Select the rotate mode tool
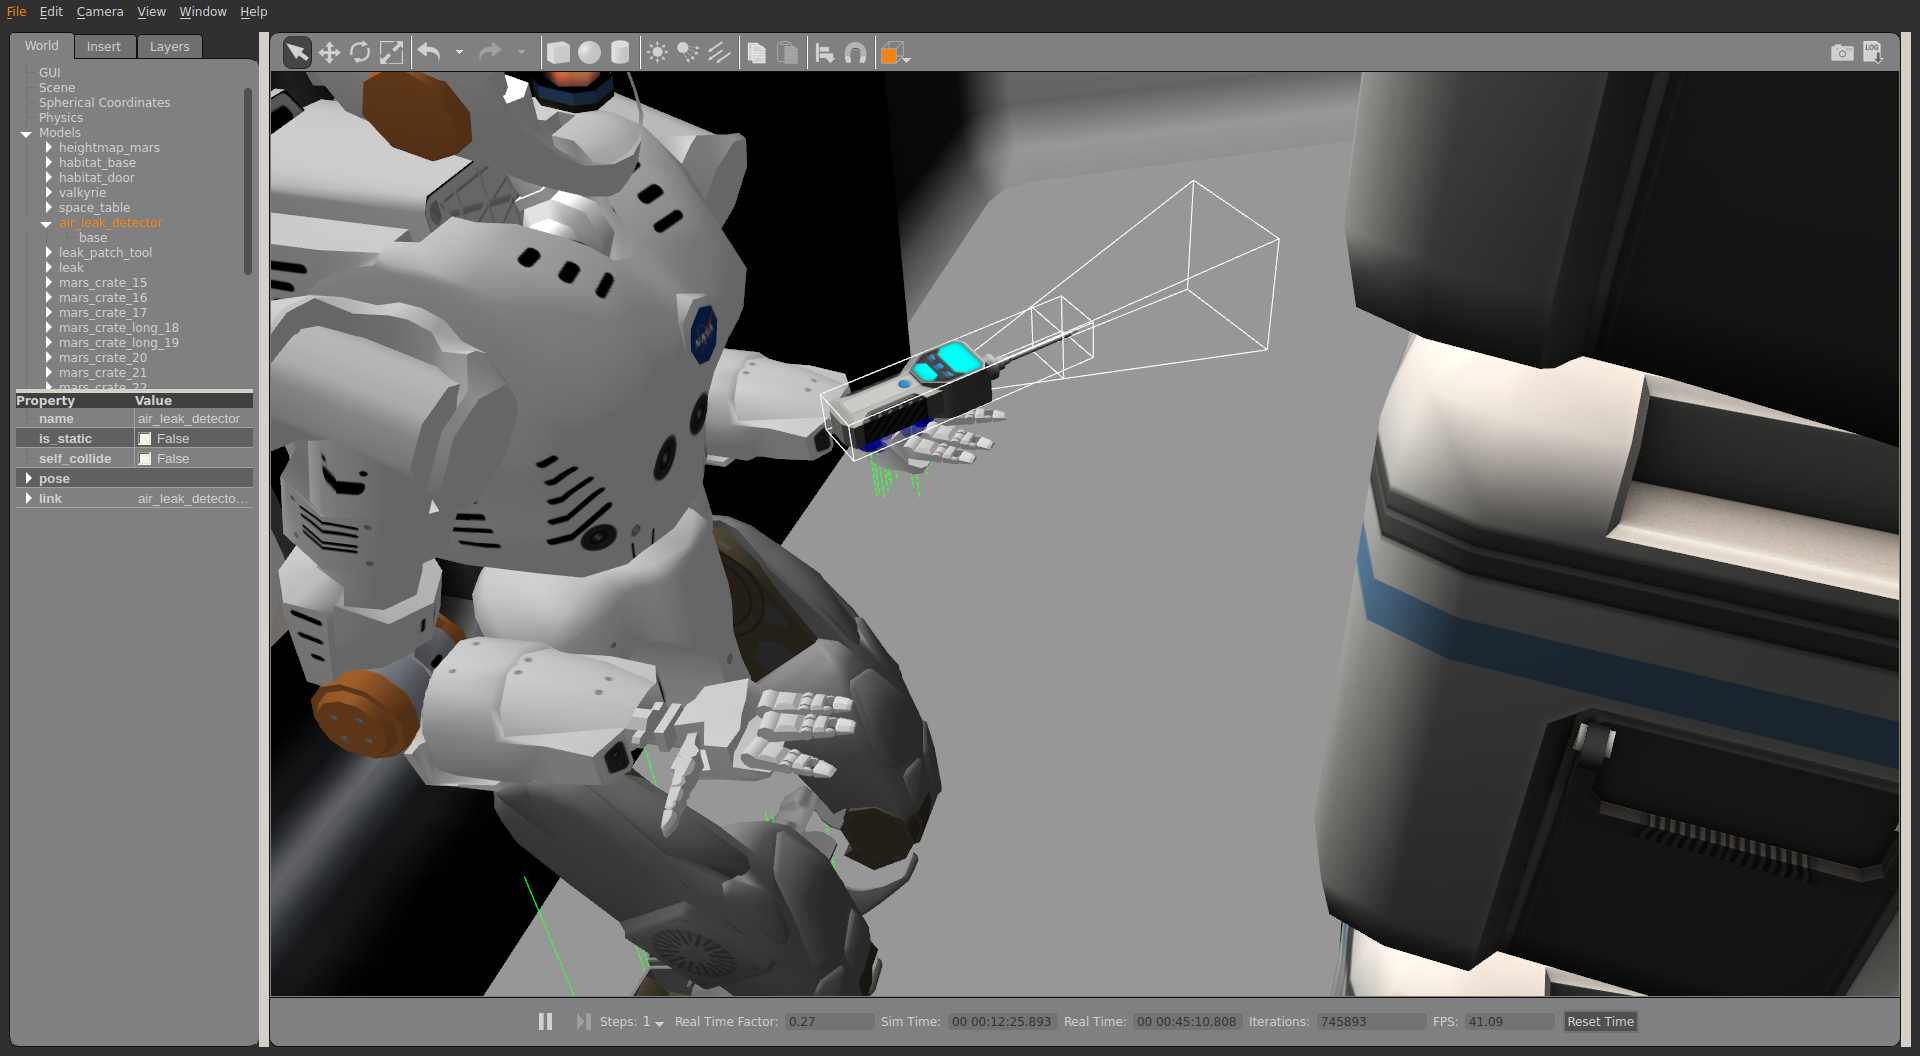Screen dimensions: 1920x1056 [x=360, y=53]
